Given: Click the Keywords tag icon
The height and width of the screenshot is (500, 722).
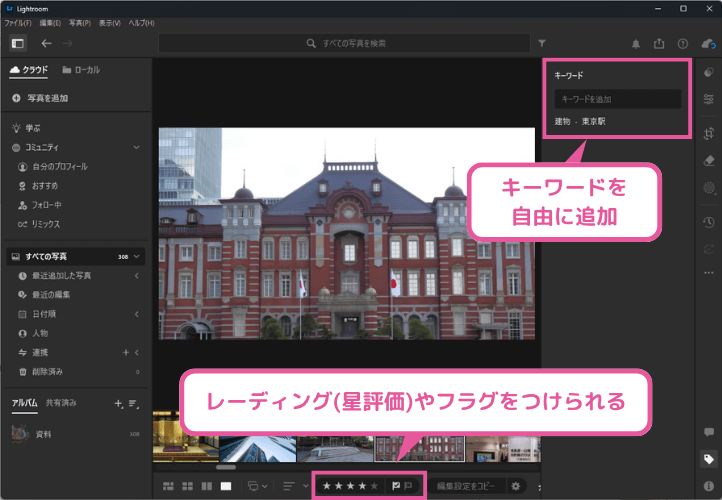Looking at the screenshot, I should [x=709, y=460].
